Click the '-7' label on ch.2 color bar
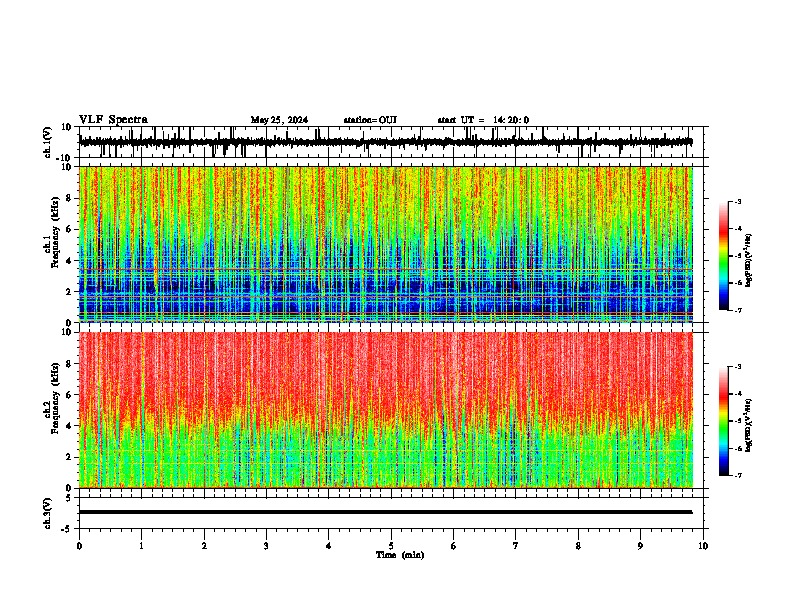The height and width of the screenshot is (612, 792). click(x=737, y=475)
